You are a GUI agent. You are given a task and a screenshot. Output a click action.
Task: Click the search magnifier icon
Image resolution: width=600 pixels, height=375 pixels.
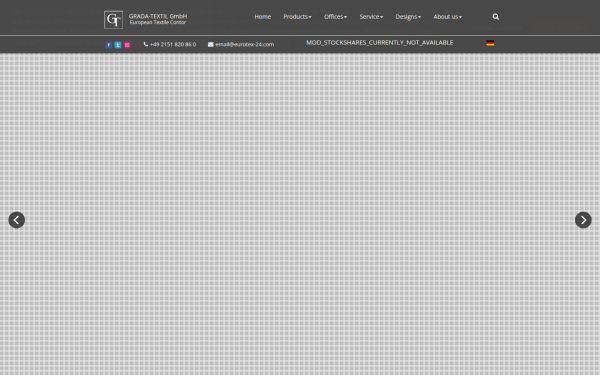(496, 17)
